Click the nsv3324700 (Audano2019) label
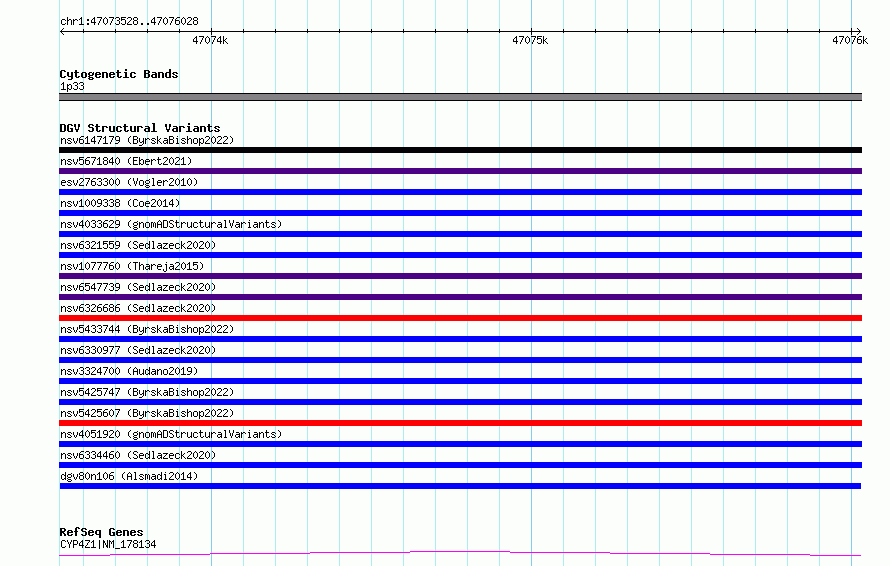 (129, 371)
